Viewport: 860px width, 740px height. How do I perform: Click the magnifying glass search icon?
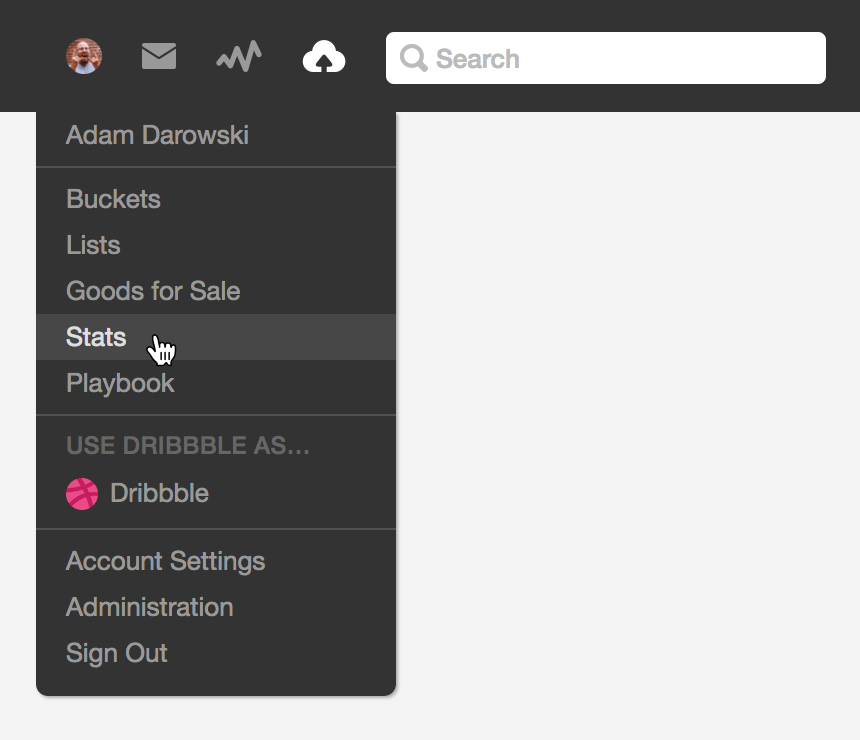414,58
